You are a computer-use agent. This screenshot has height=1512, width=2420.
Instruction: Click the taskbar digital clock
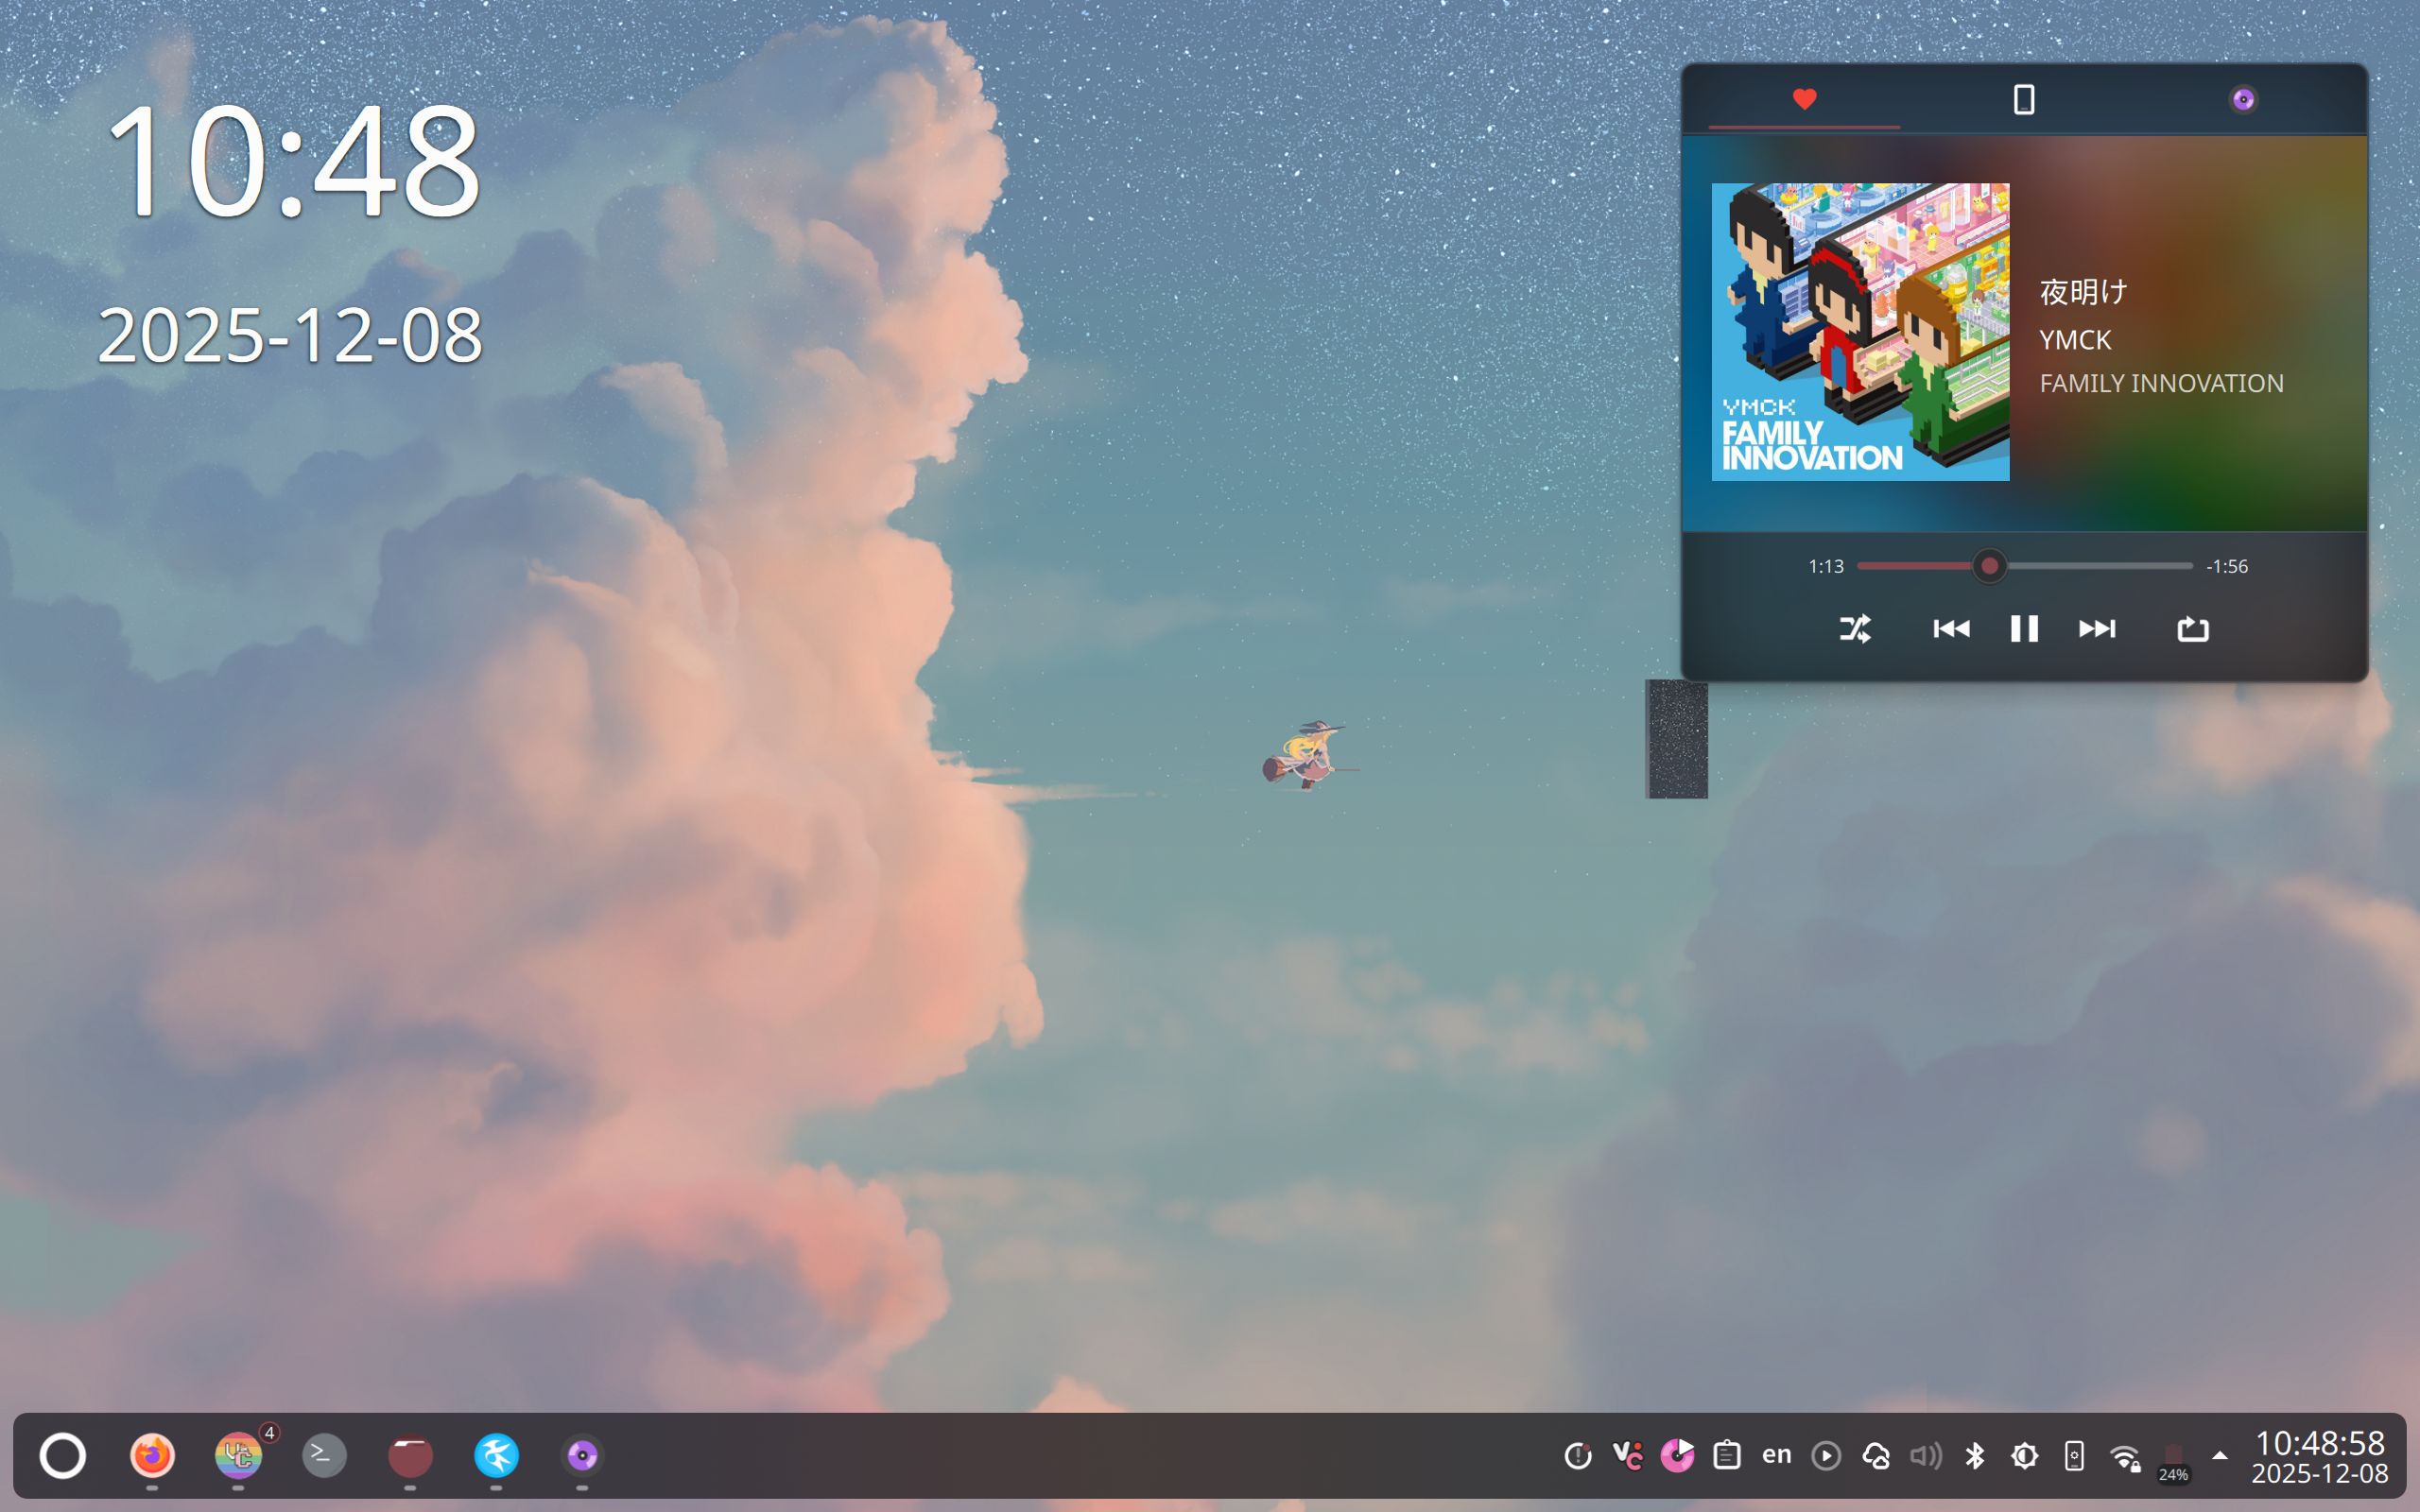[2319, 1457]
